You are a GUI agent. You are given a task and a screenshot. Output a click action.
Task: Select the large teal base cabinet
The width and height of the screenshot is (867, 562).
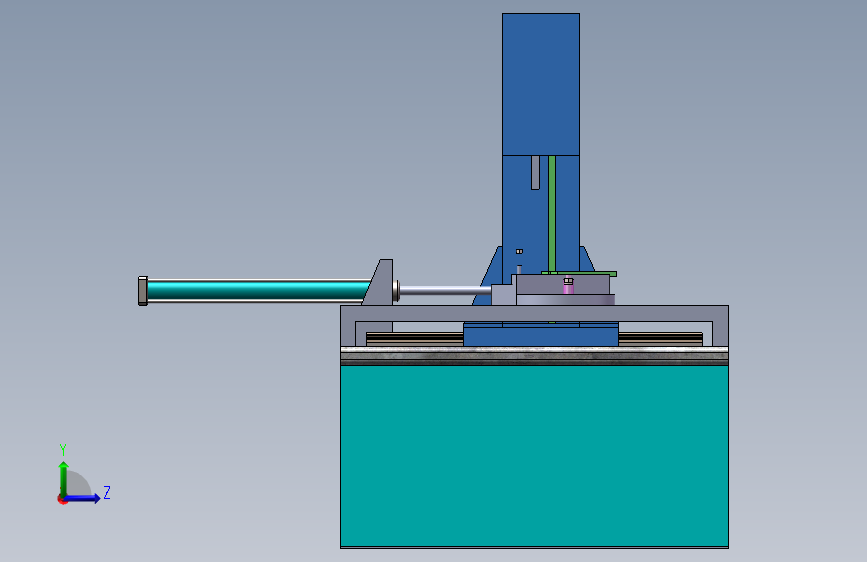click(x=534, y=456)
